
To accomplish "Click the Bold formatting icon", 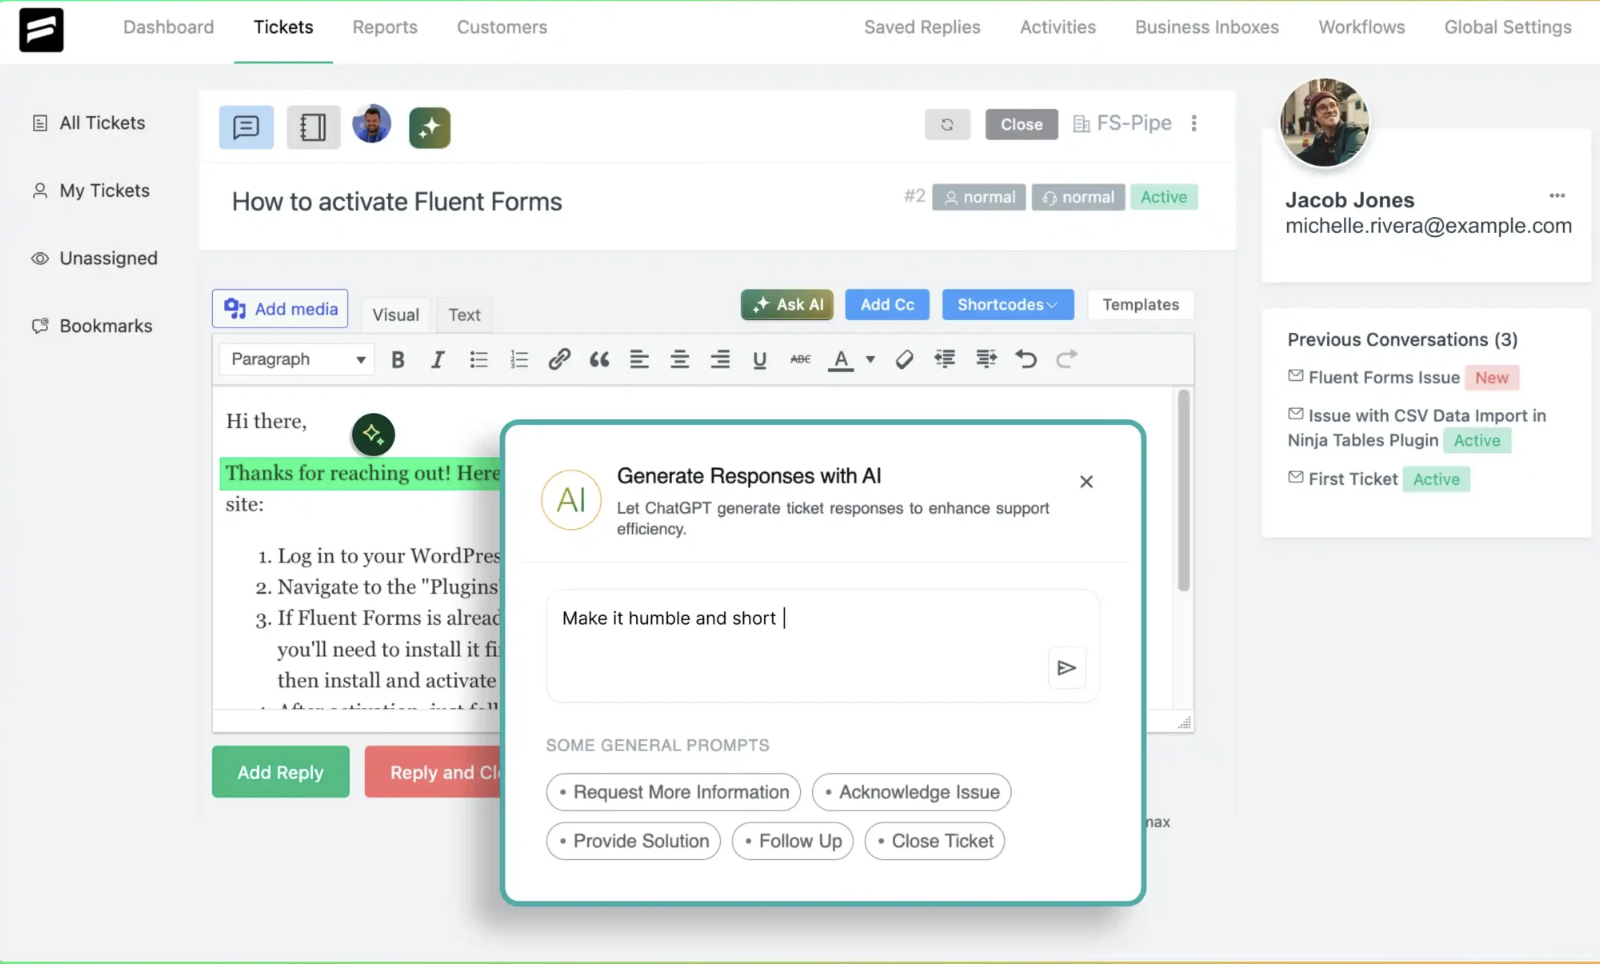I will coord(398,360).
